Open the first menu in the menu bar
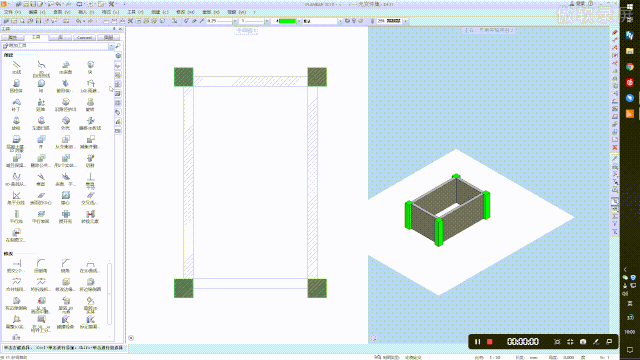Image resolution: width=640 pixels, height=360 pixels. pos(12,12)
